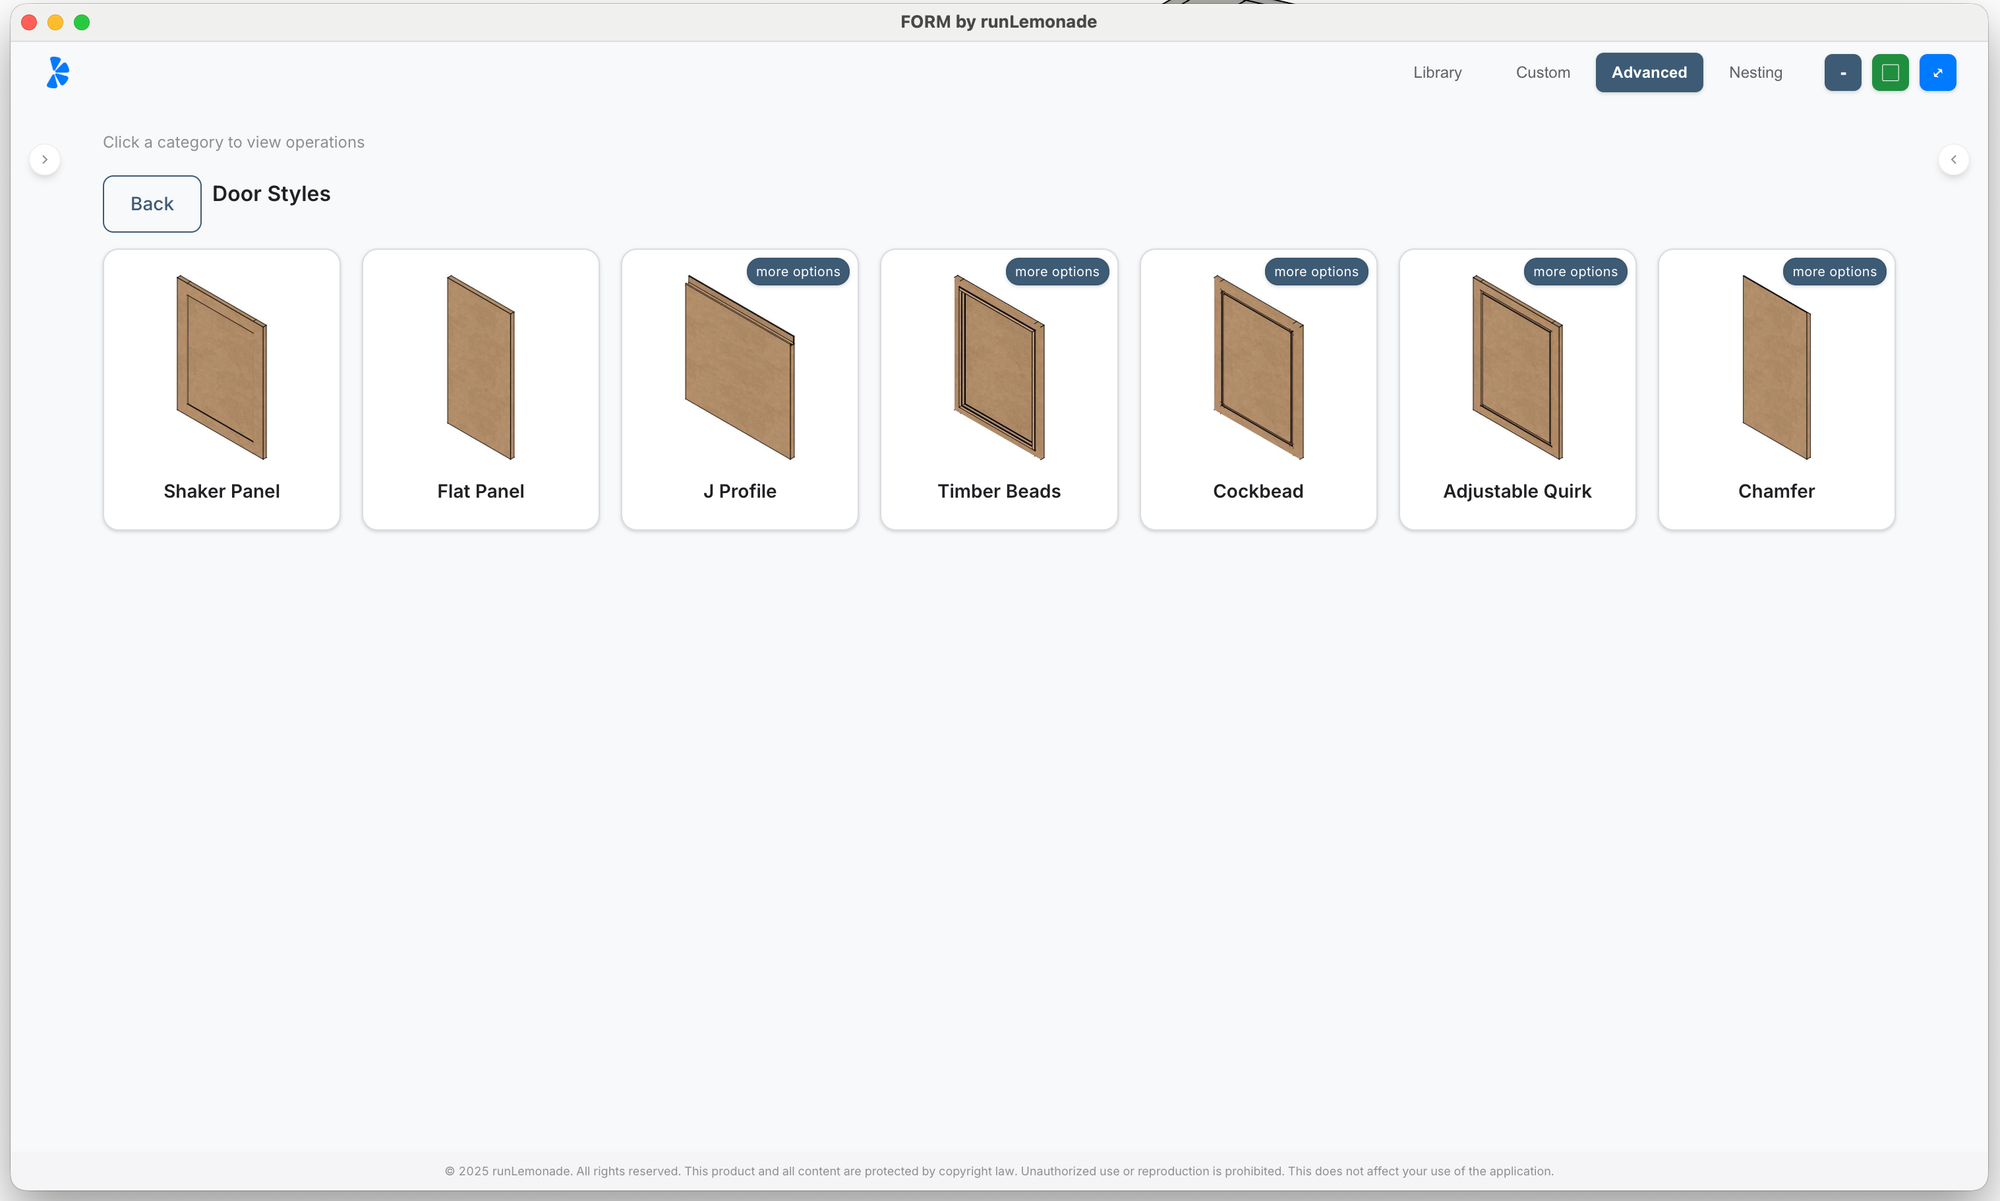
Task: Select the Timber Beads door image
Action: point(998,367)
